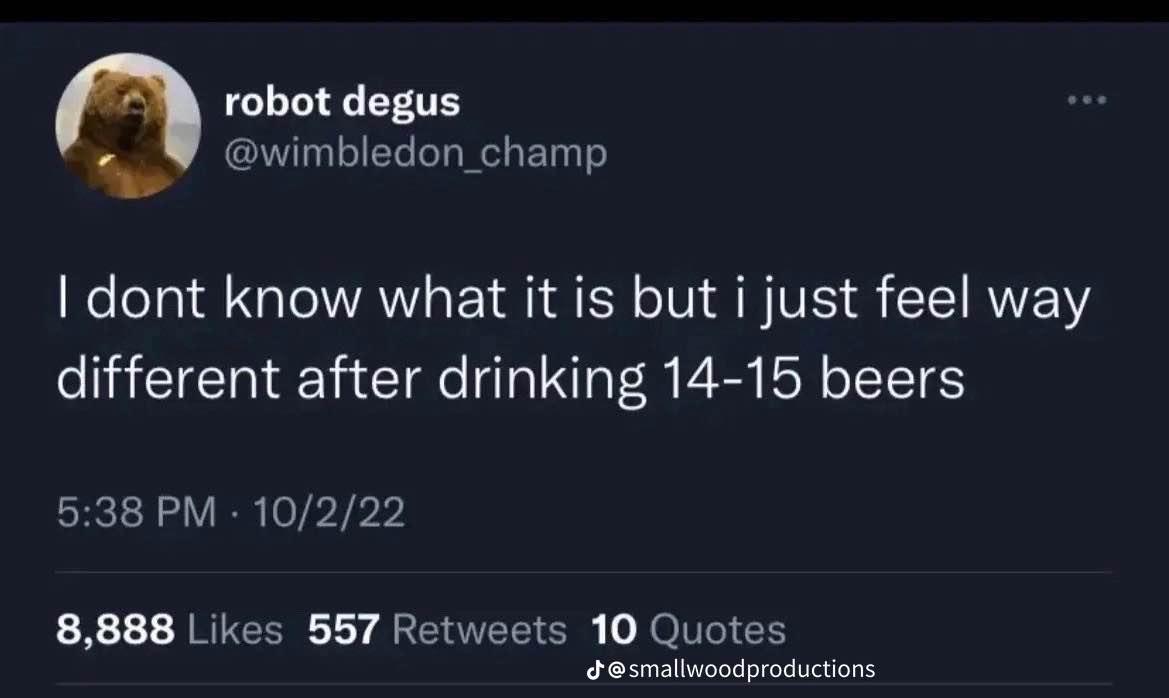Click the 8,888 like count number
Viewport: 1169px width, 698px height.
116,630
